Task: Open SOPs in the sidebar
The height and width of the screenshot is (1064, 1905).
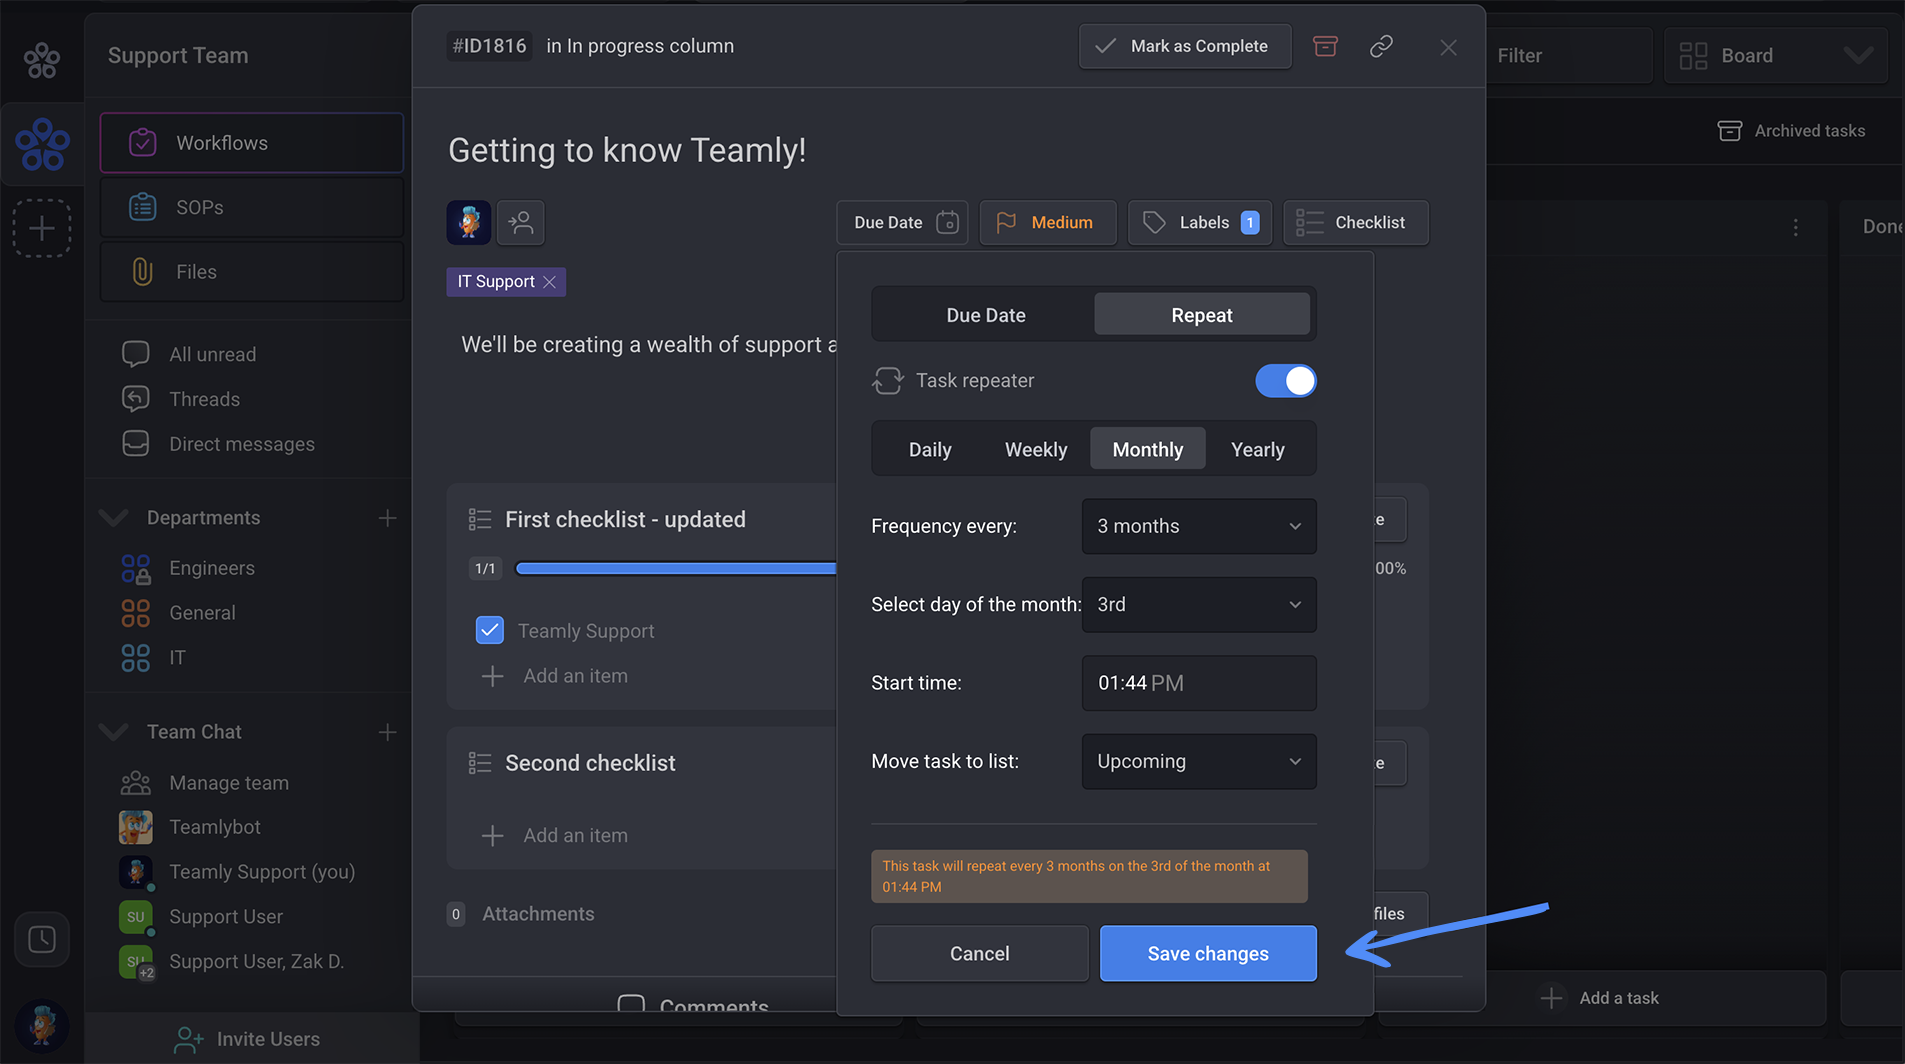Action: (252, 207)
